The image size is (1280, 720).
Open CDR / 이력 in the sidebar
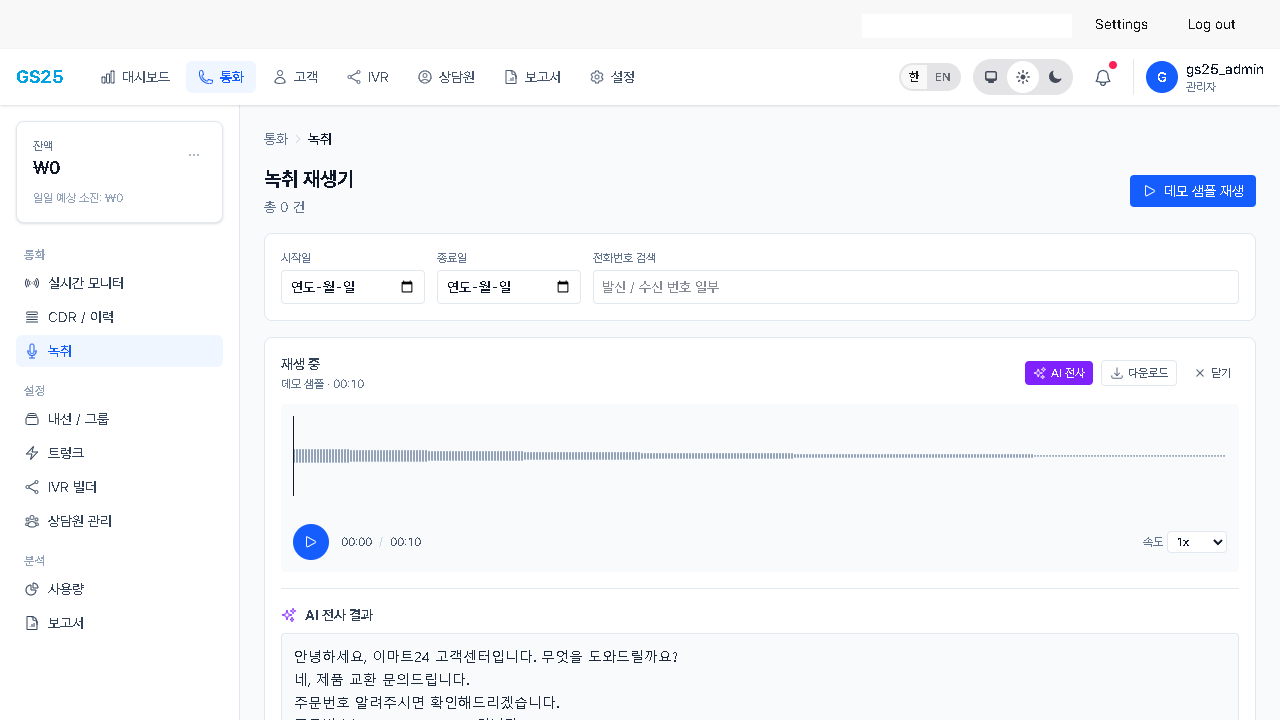[x=119, y=317]
